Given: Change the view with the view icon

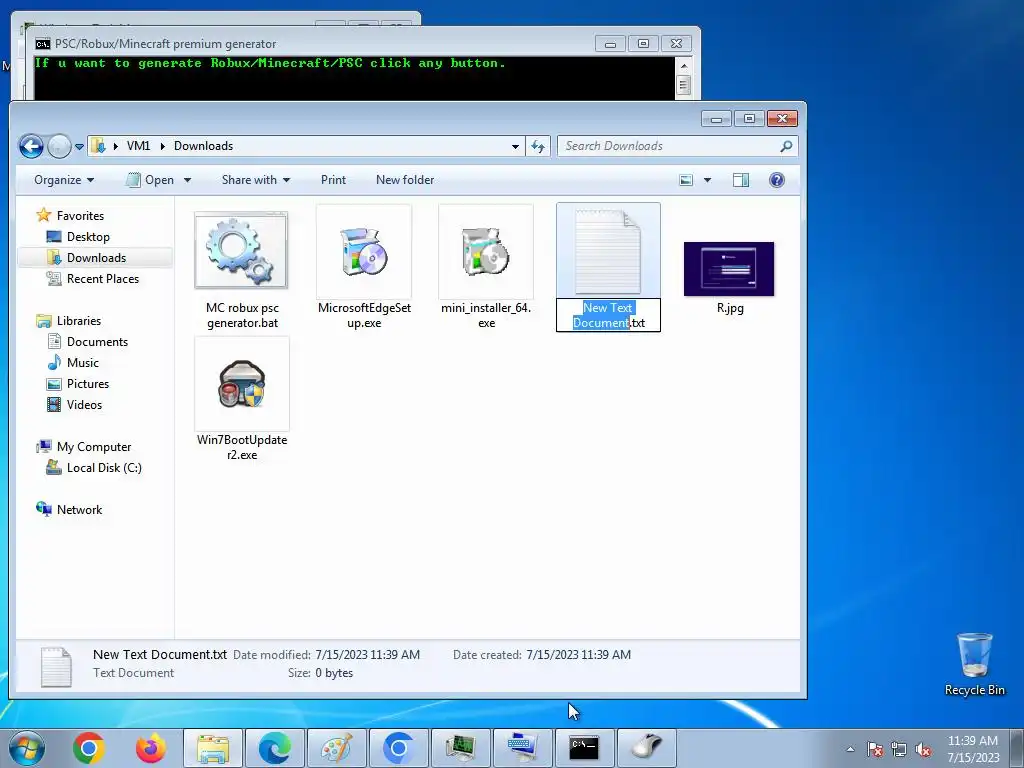Looking at the screenshot, I should tap(686, 180).
